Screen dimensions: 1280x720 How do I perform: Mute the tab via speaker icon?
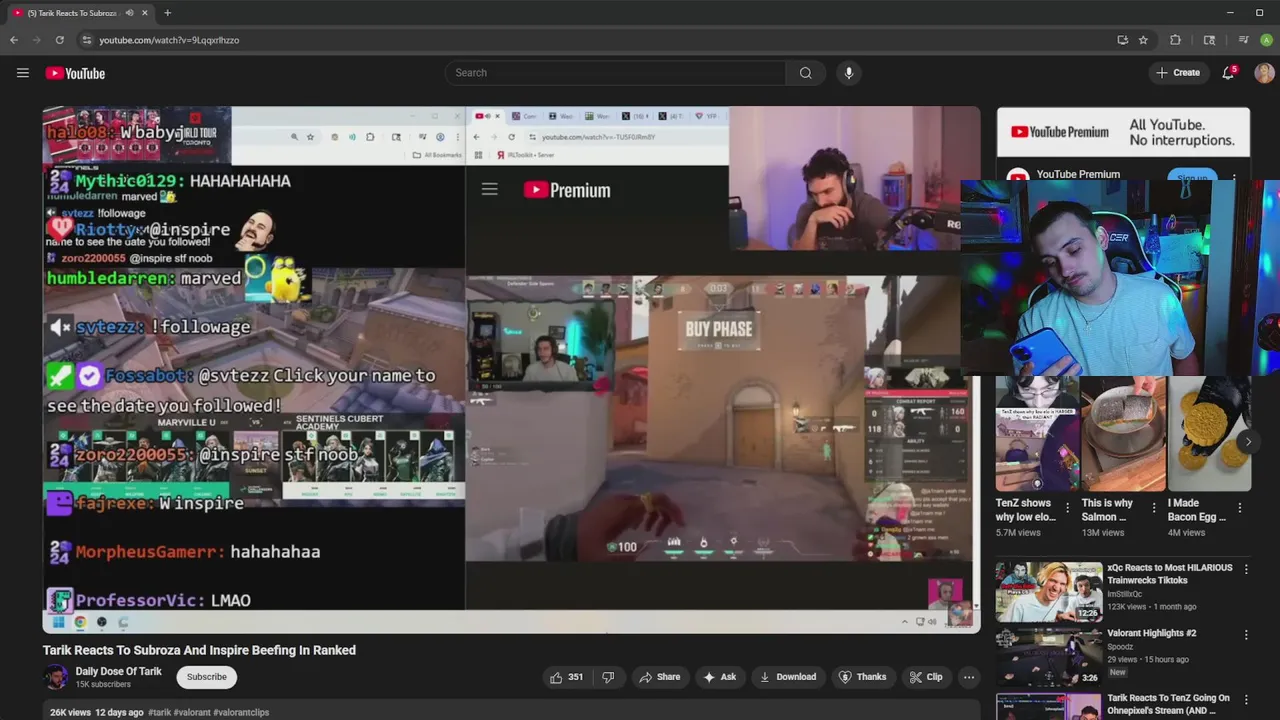[129, 13]
